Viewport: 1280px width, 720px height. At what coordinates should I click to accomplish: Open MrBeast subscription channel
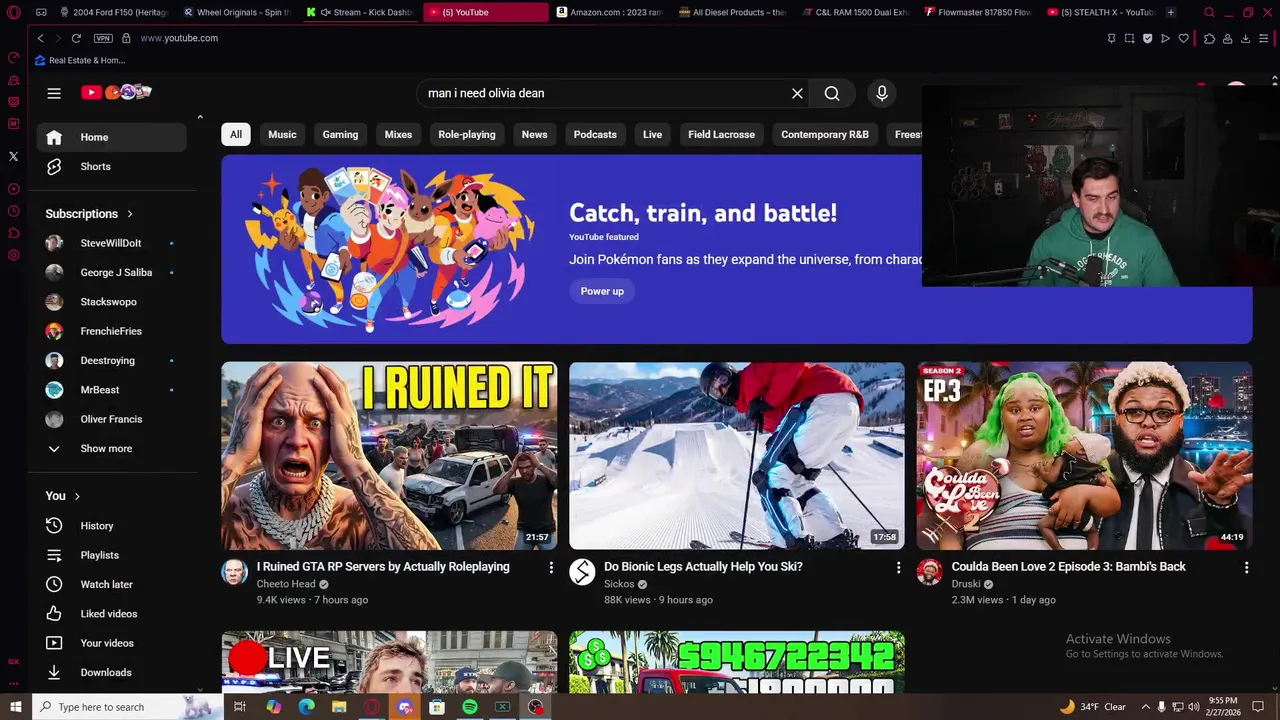tap(112, 390)
